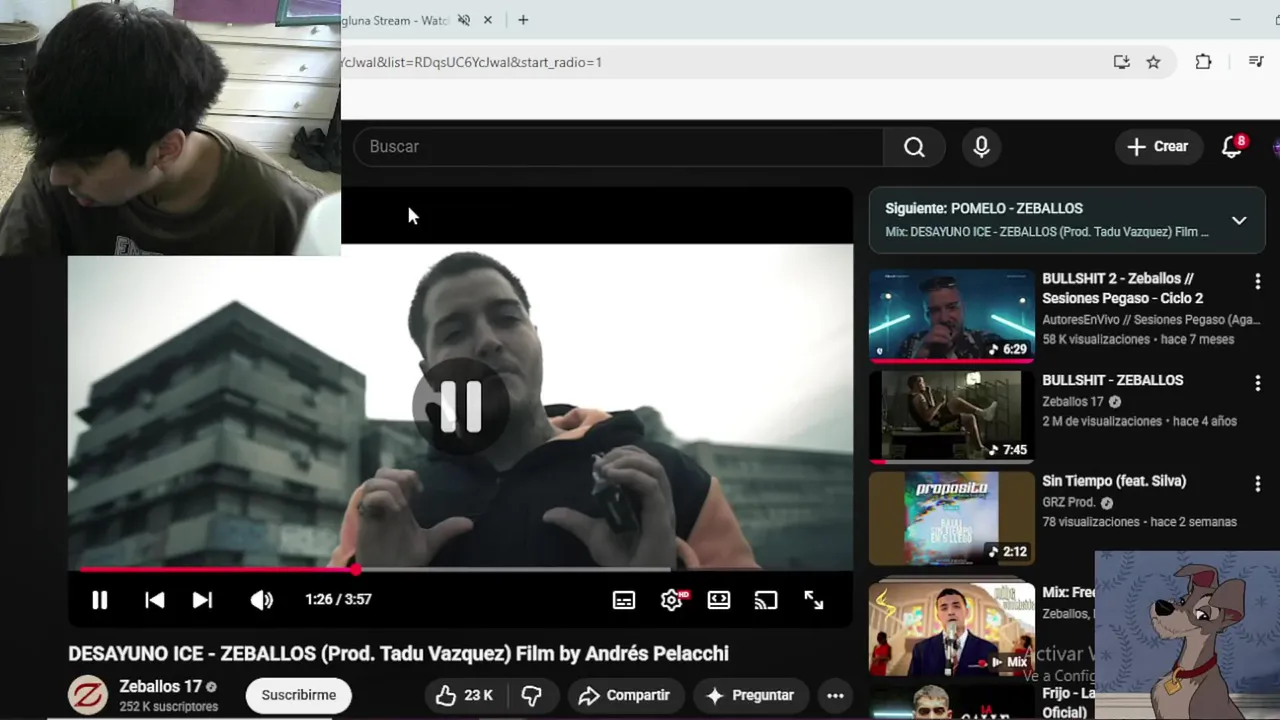Start voice search with microphone icon

[981, 147]
